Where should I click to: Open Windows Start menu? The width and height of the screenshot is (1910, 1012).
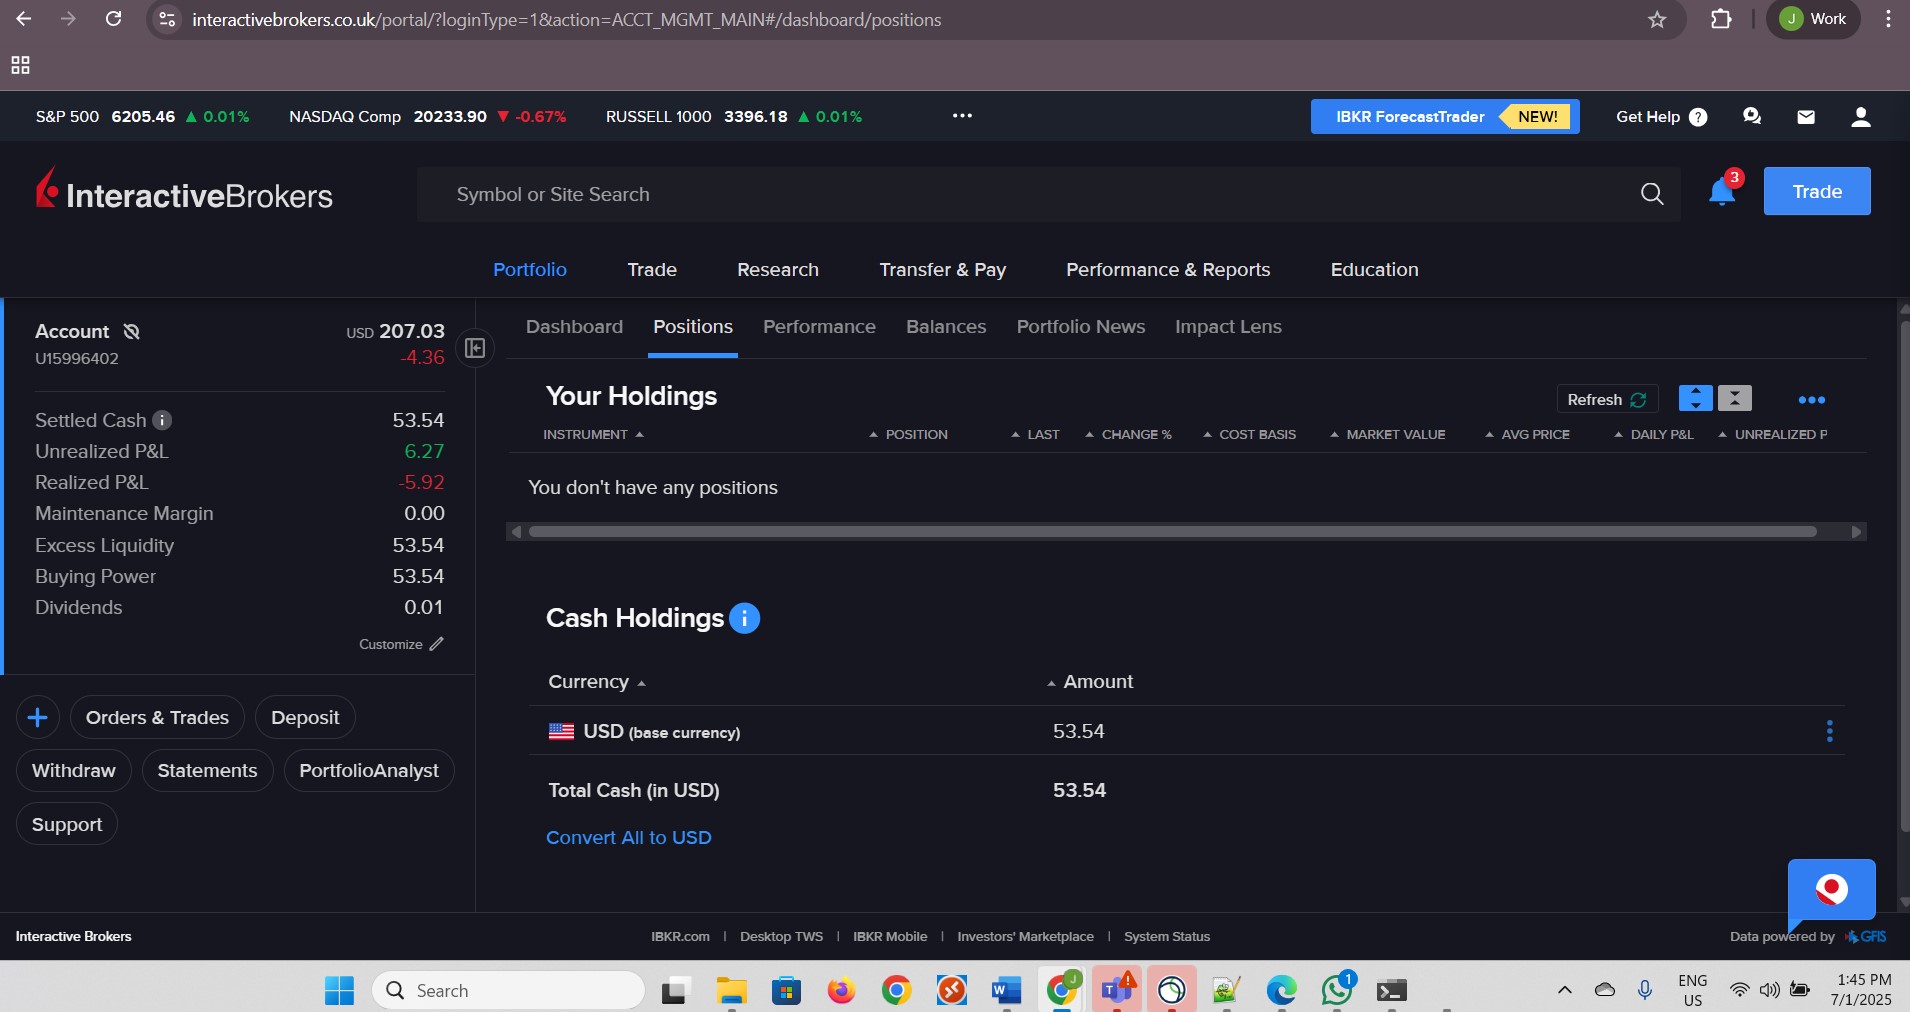[x=339, y=990]
